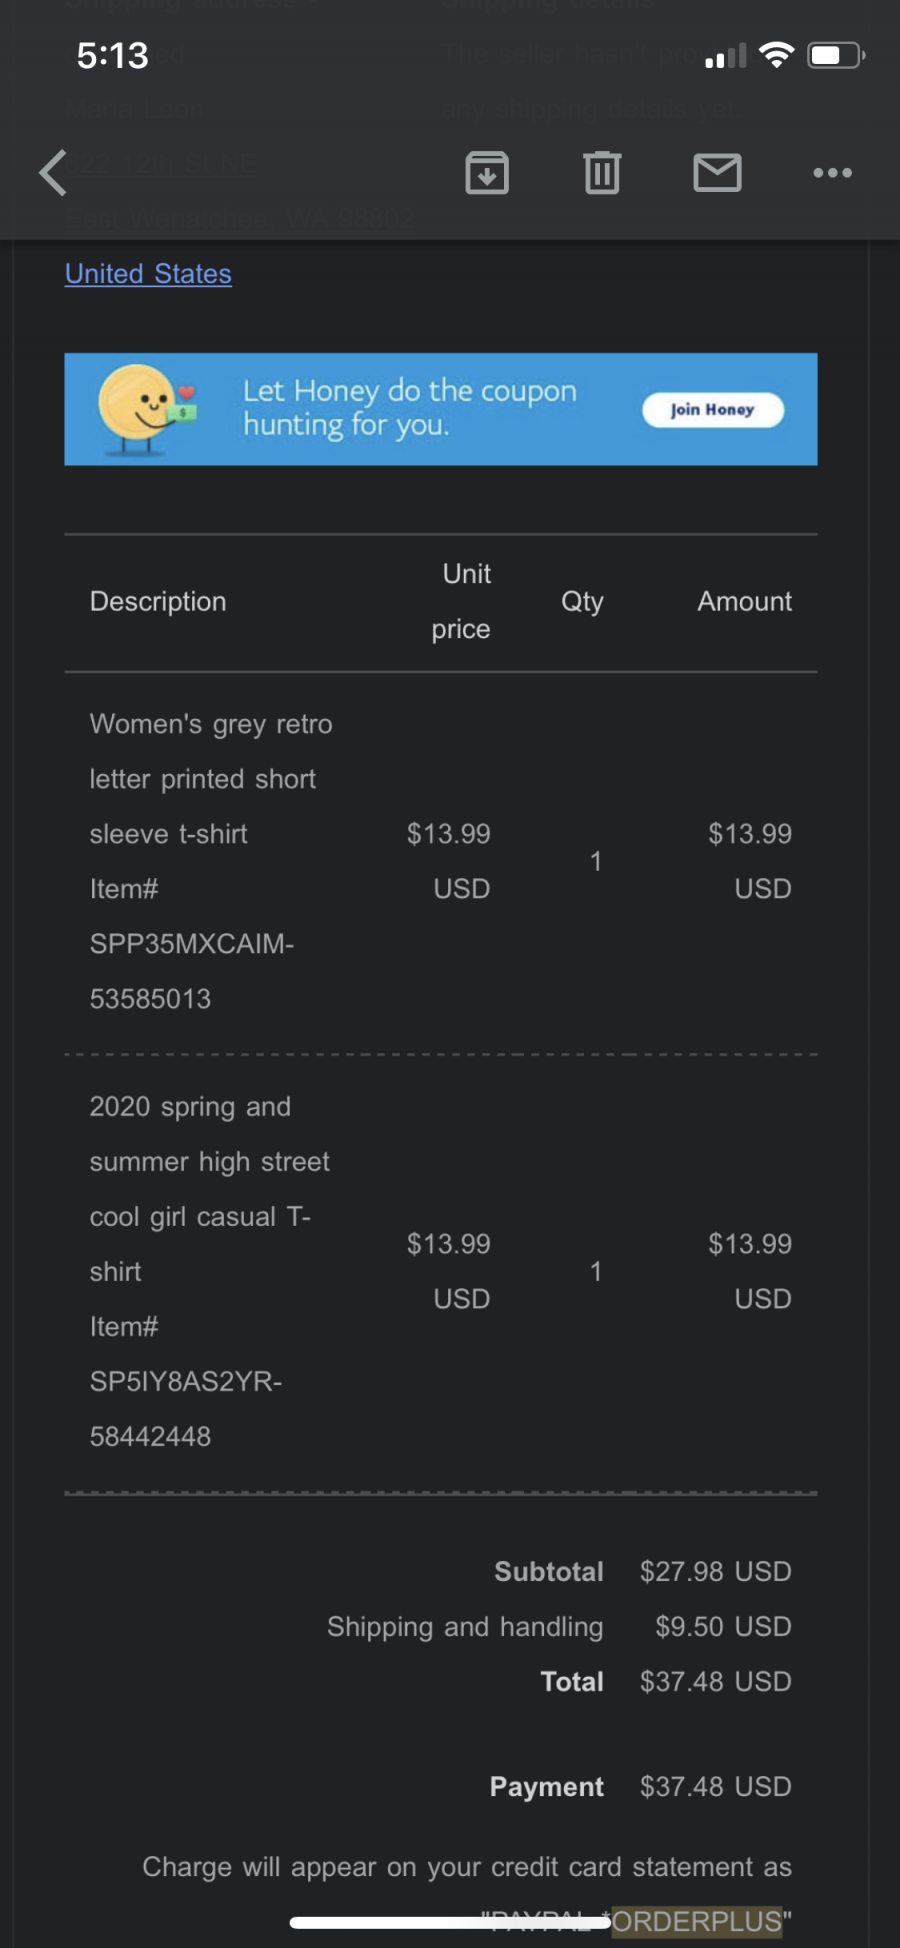Archive this email with the archive icon
The width and height of the screenshot is (900, 1948).
[x=487, y=173]
